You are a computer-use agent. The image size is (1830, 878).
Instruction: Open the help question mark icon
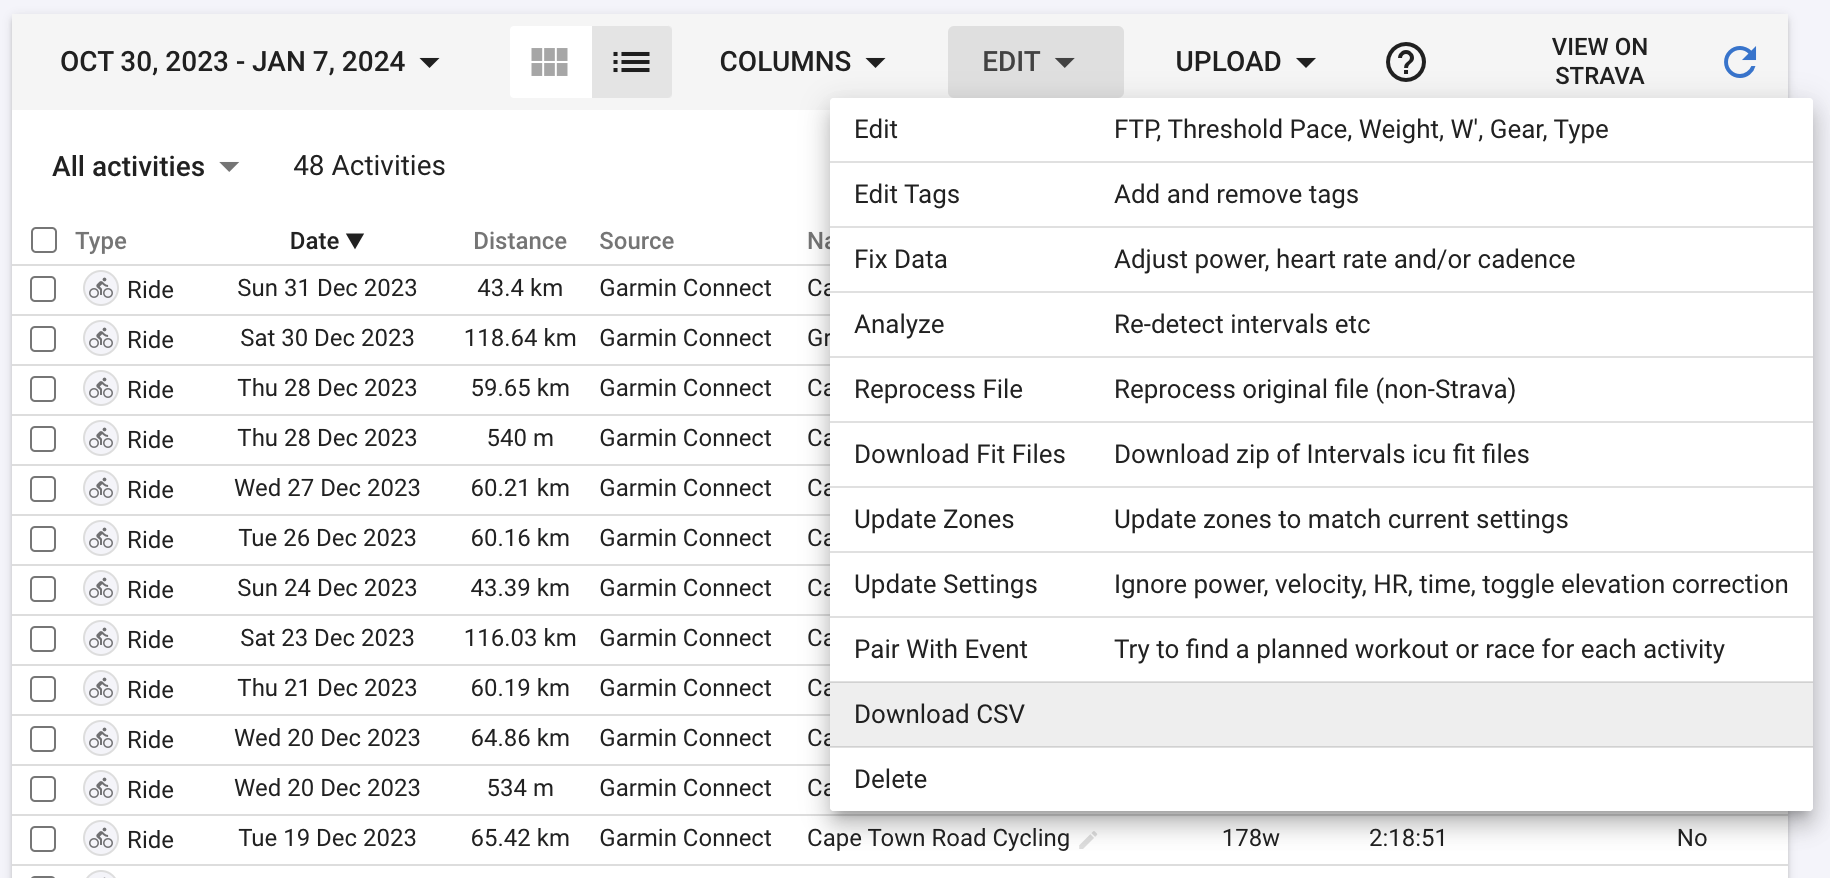[x=1405, y=62]
